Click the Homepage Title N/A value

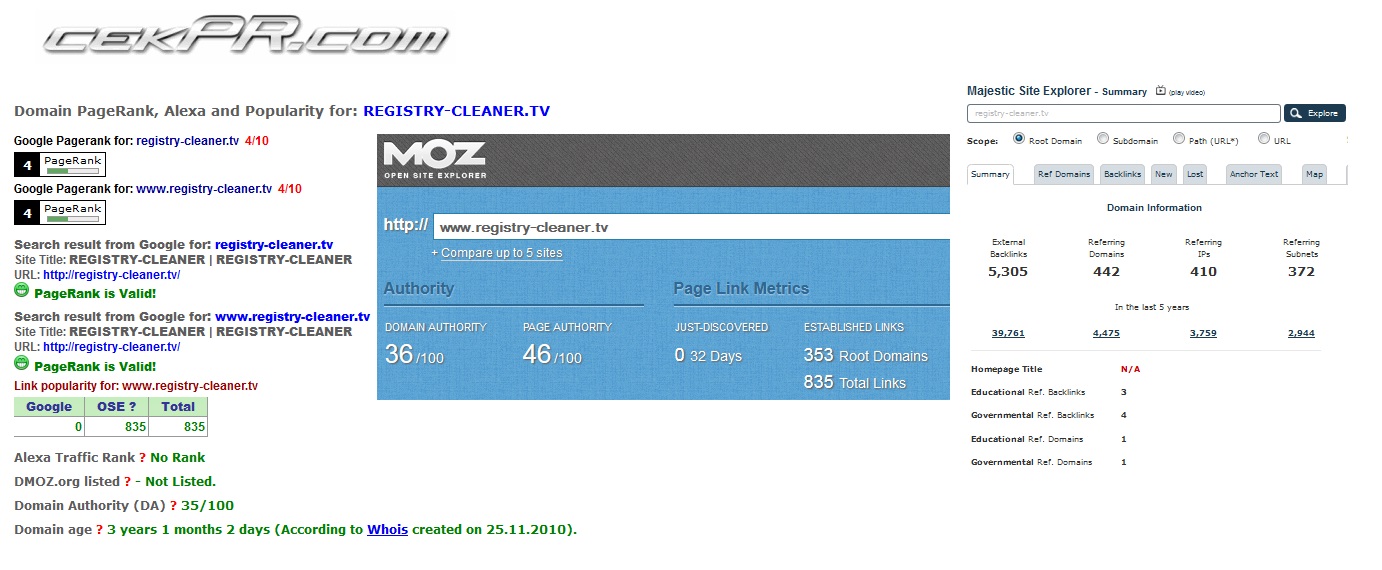point(1130,369)
